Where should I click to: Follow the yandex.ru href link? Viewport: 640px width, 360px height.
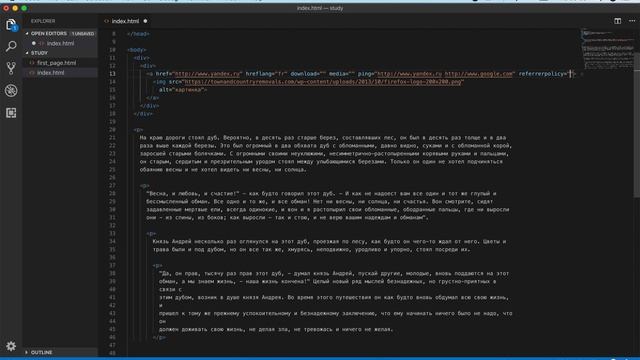pos(207,74)
